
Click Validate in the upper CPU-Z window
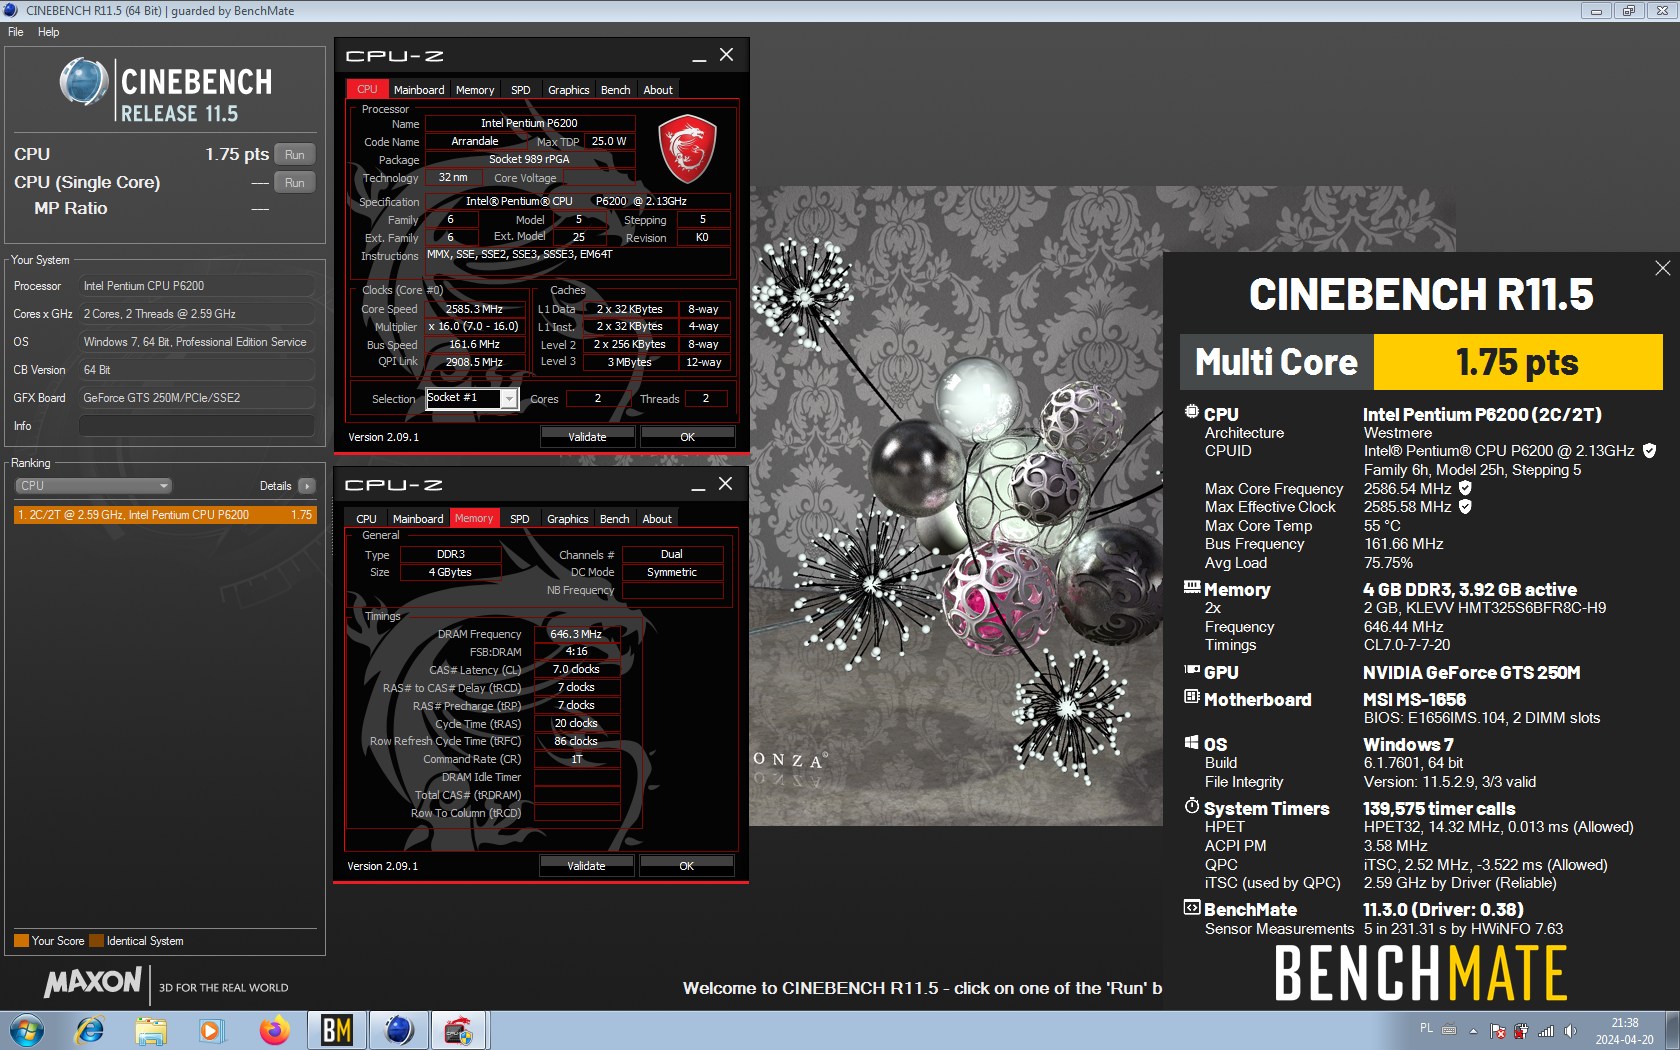tap(587, 437)
